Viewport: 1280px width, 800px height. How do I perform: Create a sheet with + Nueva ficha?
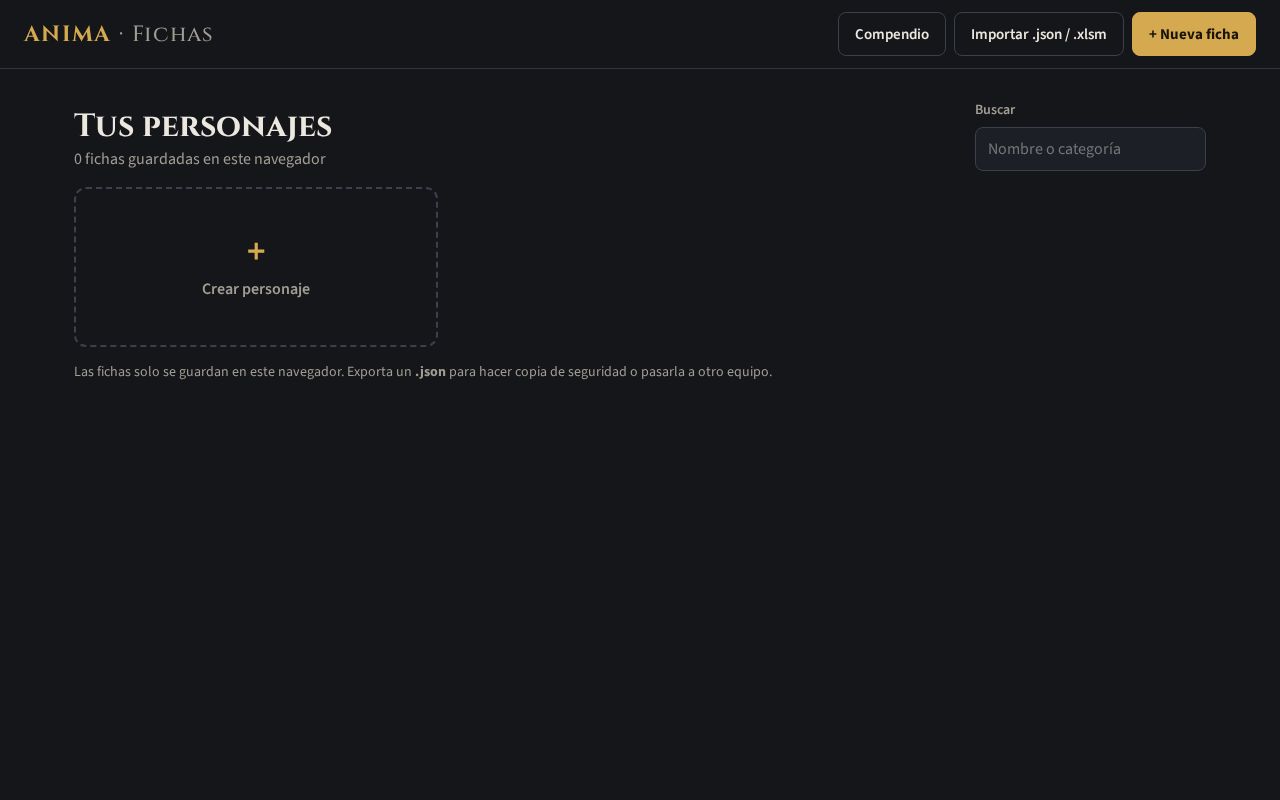1193,34
